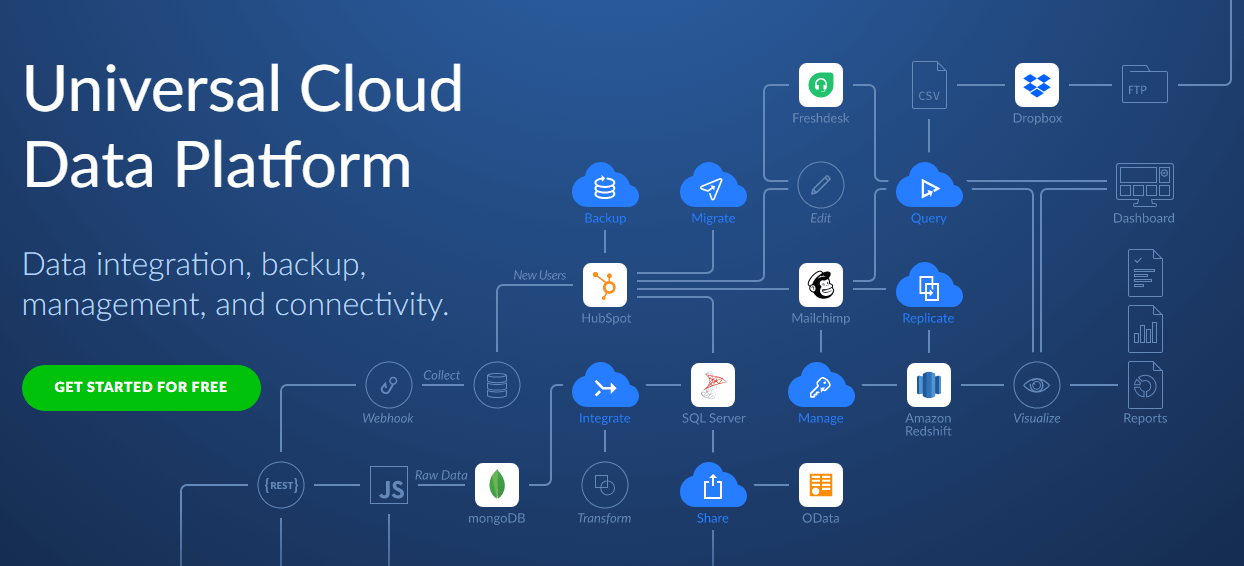This screenshot has height=566, width=1244.
Task: Click the Mailchimp logo icon
Action: [821, 285]
